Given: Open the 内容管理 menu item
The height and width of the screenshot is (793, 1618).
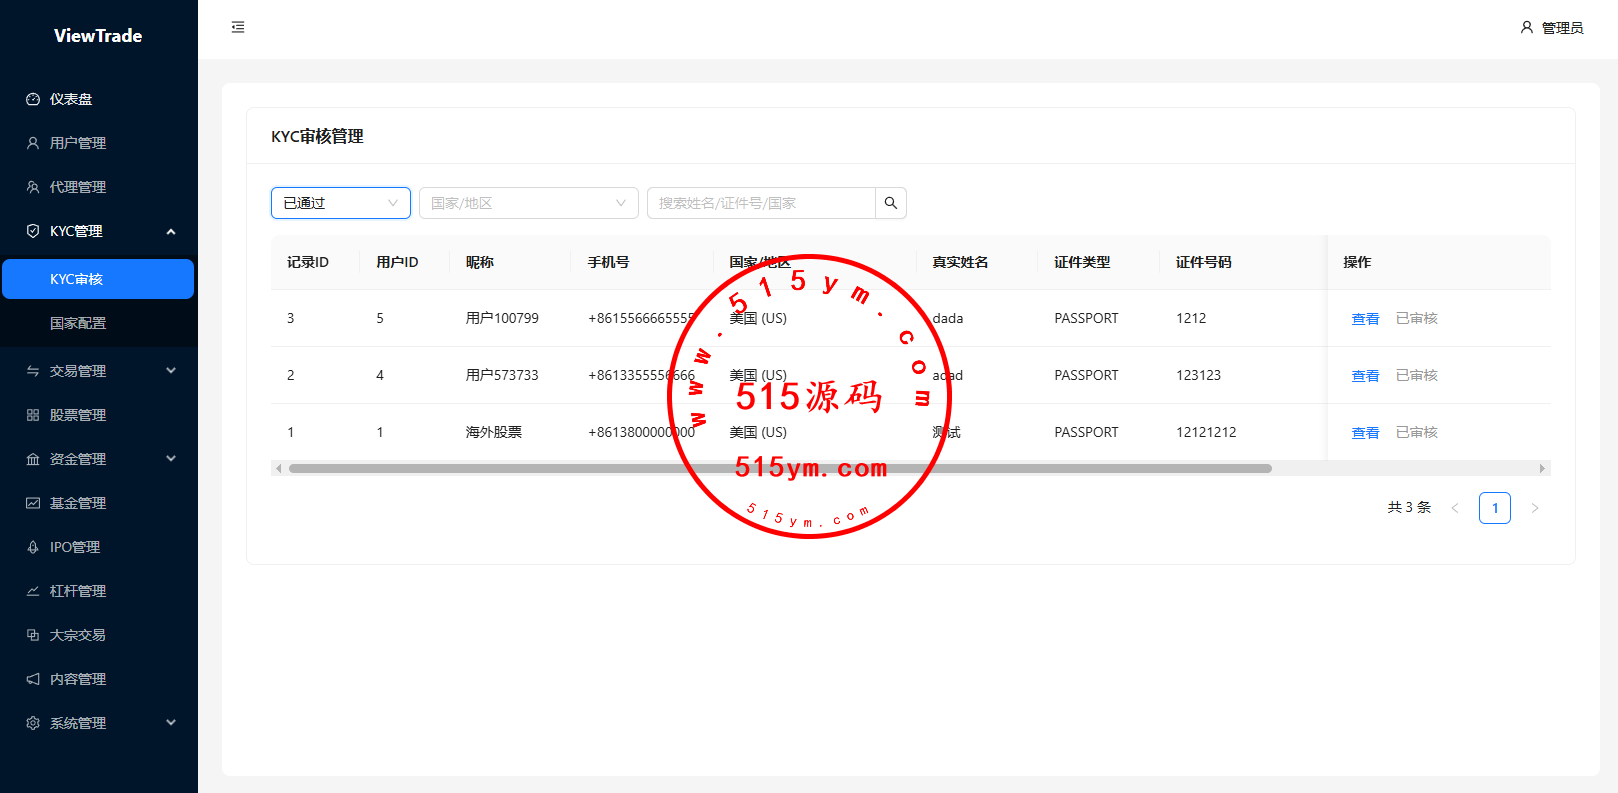Looking at the screenshot, I should [99, 679].
